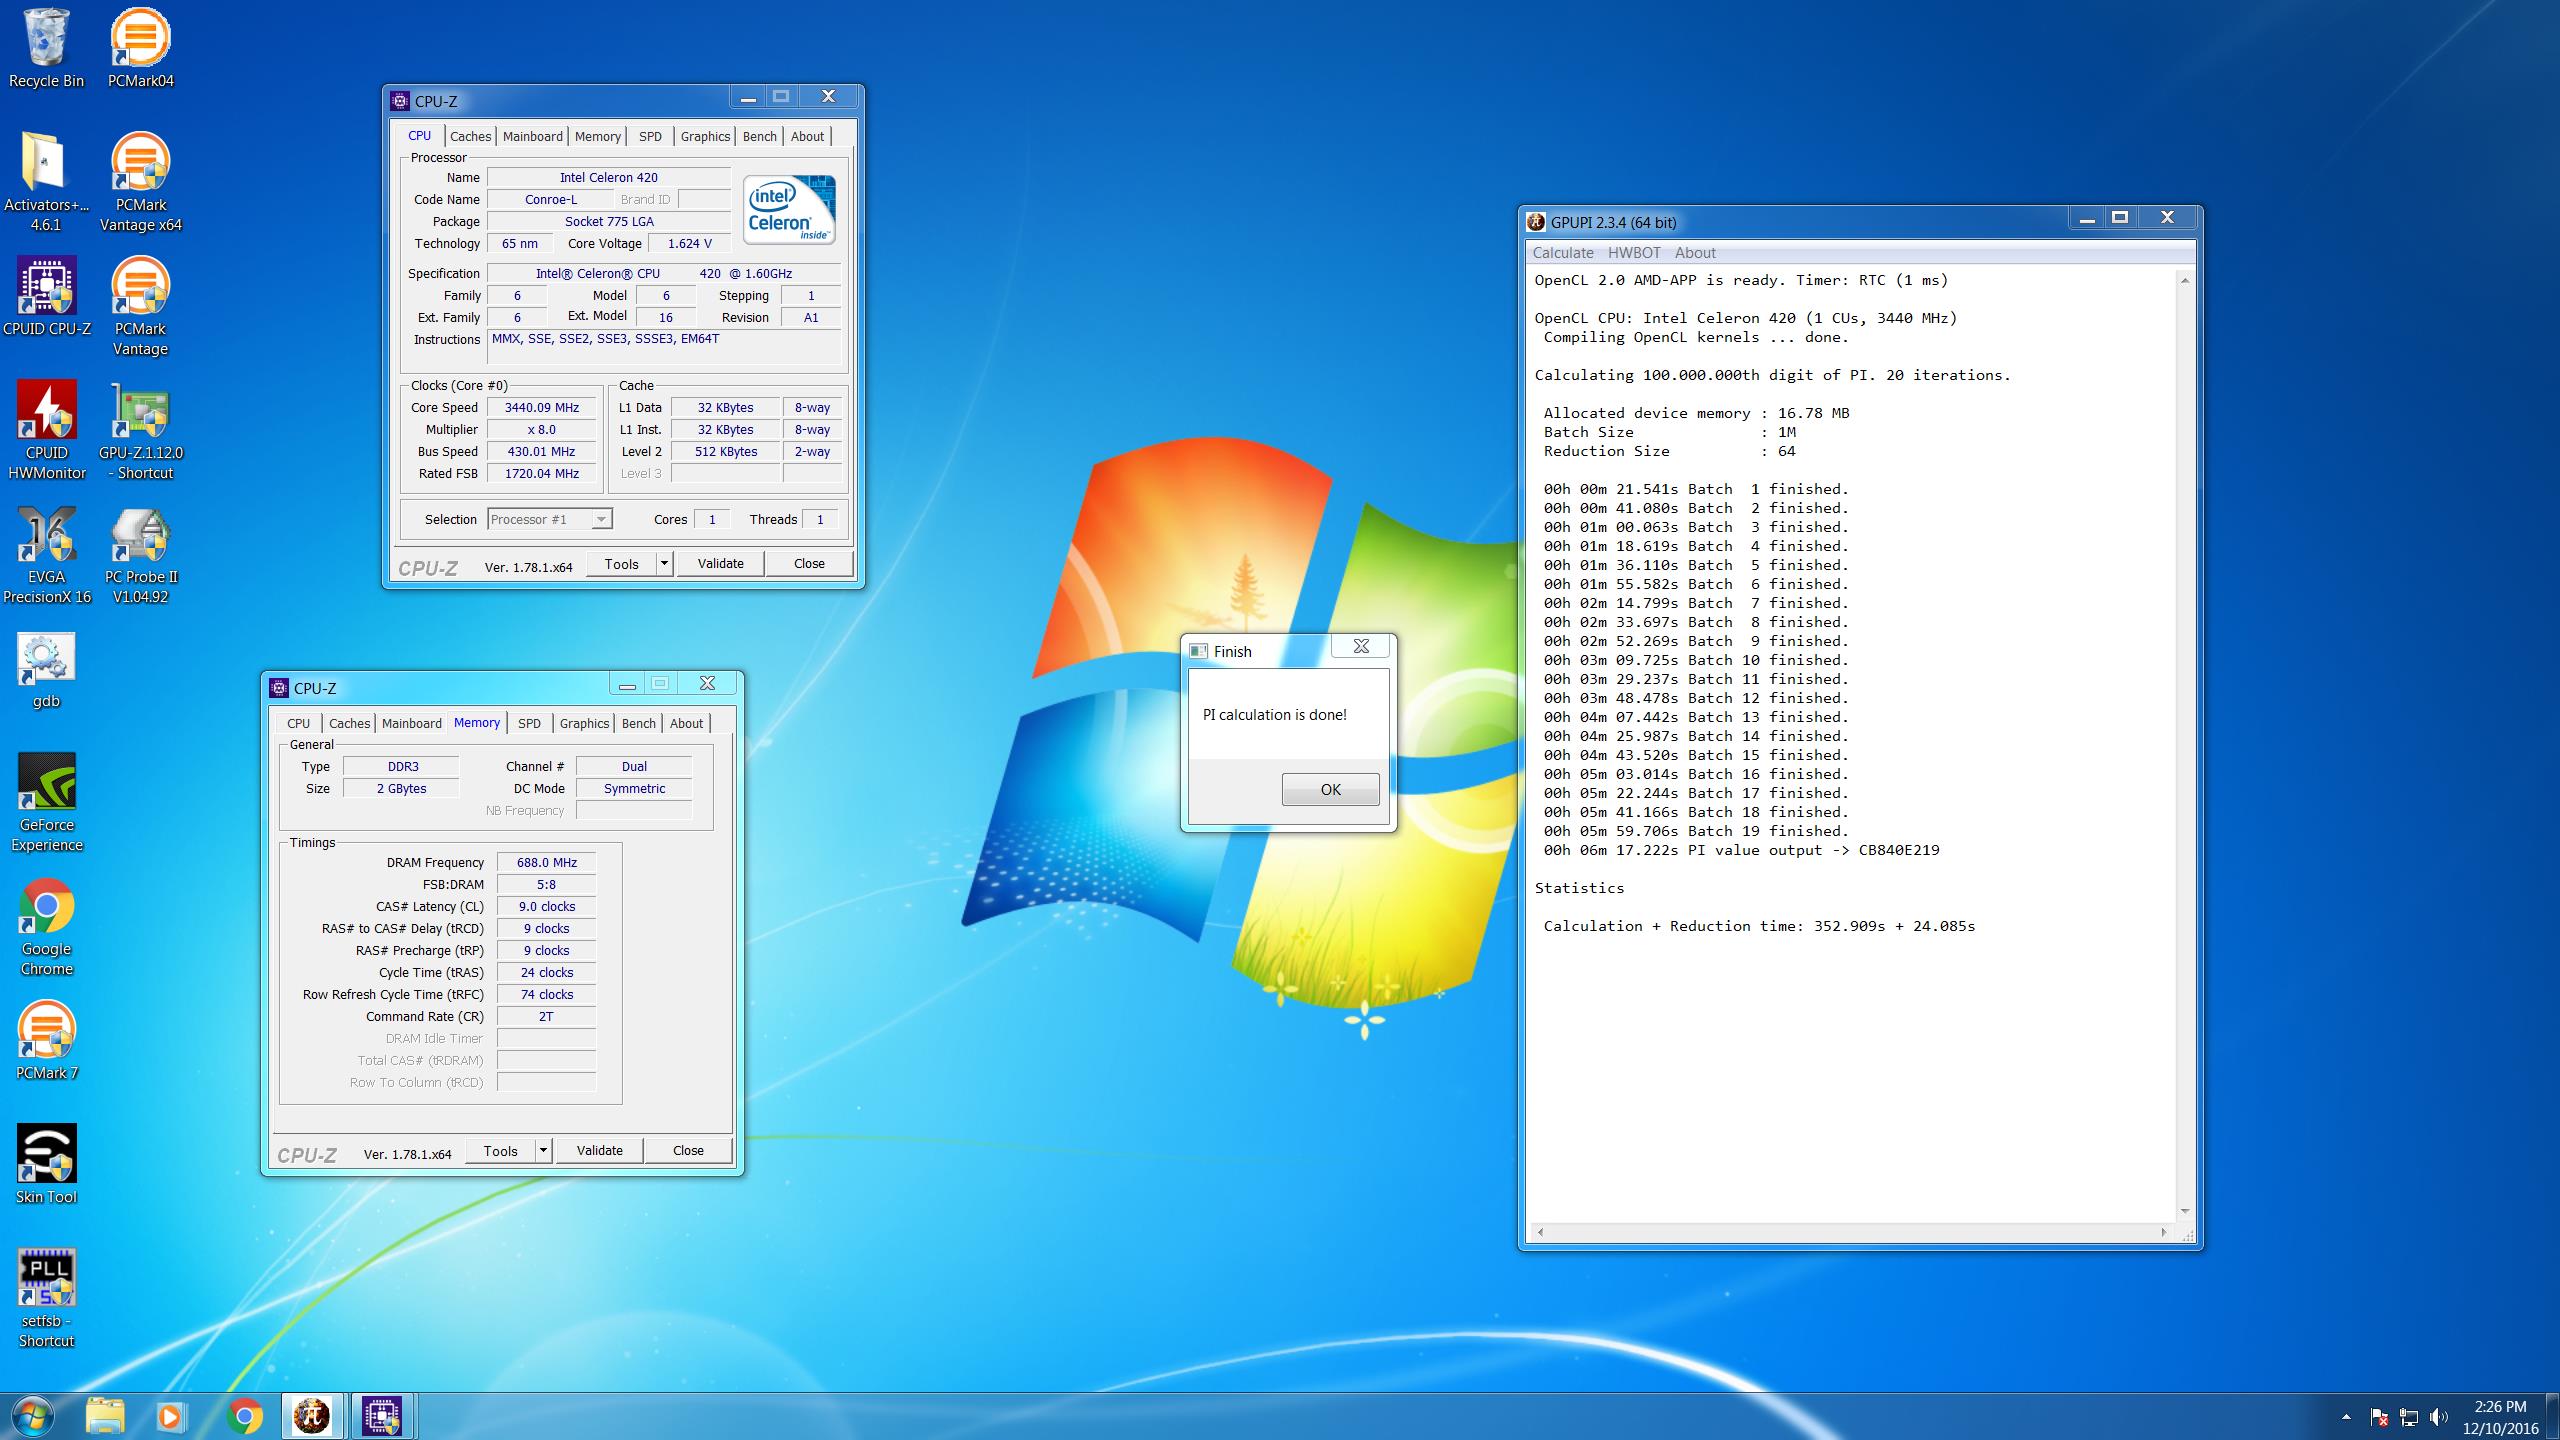Switch to GPUPI taskbar button
This screenshot has width=2560, height=1440.
click(x=312, y=1416)
